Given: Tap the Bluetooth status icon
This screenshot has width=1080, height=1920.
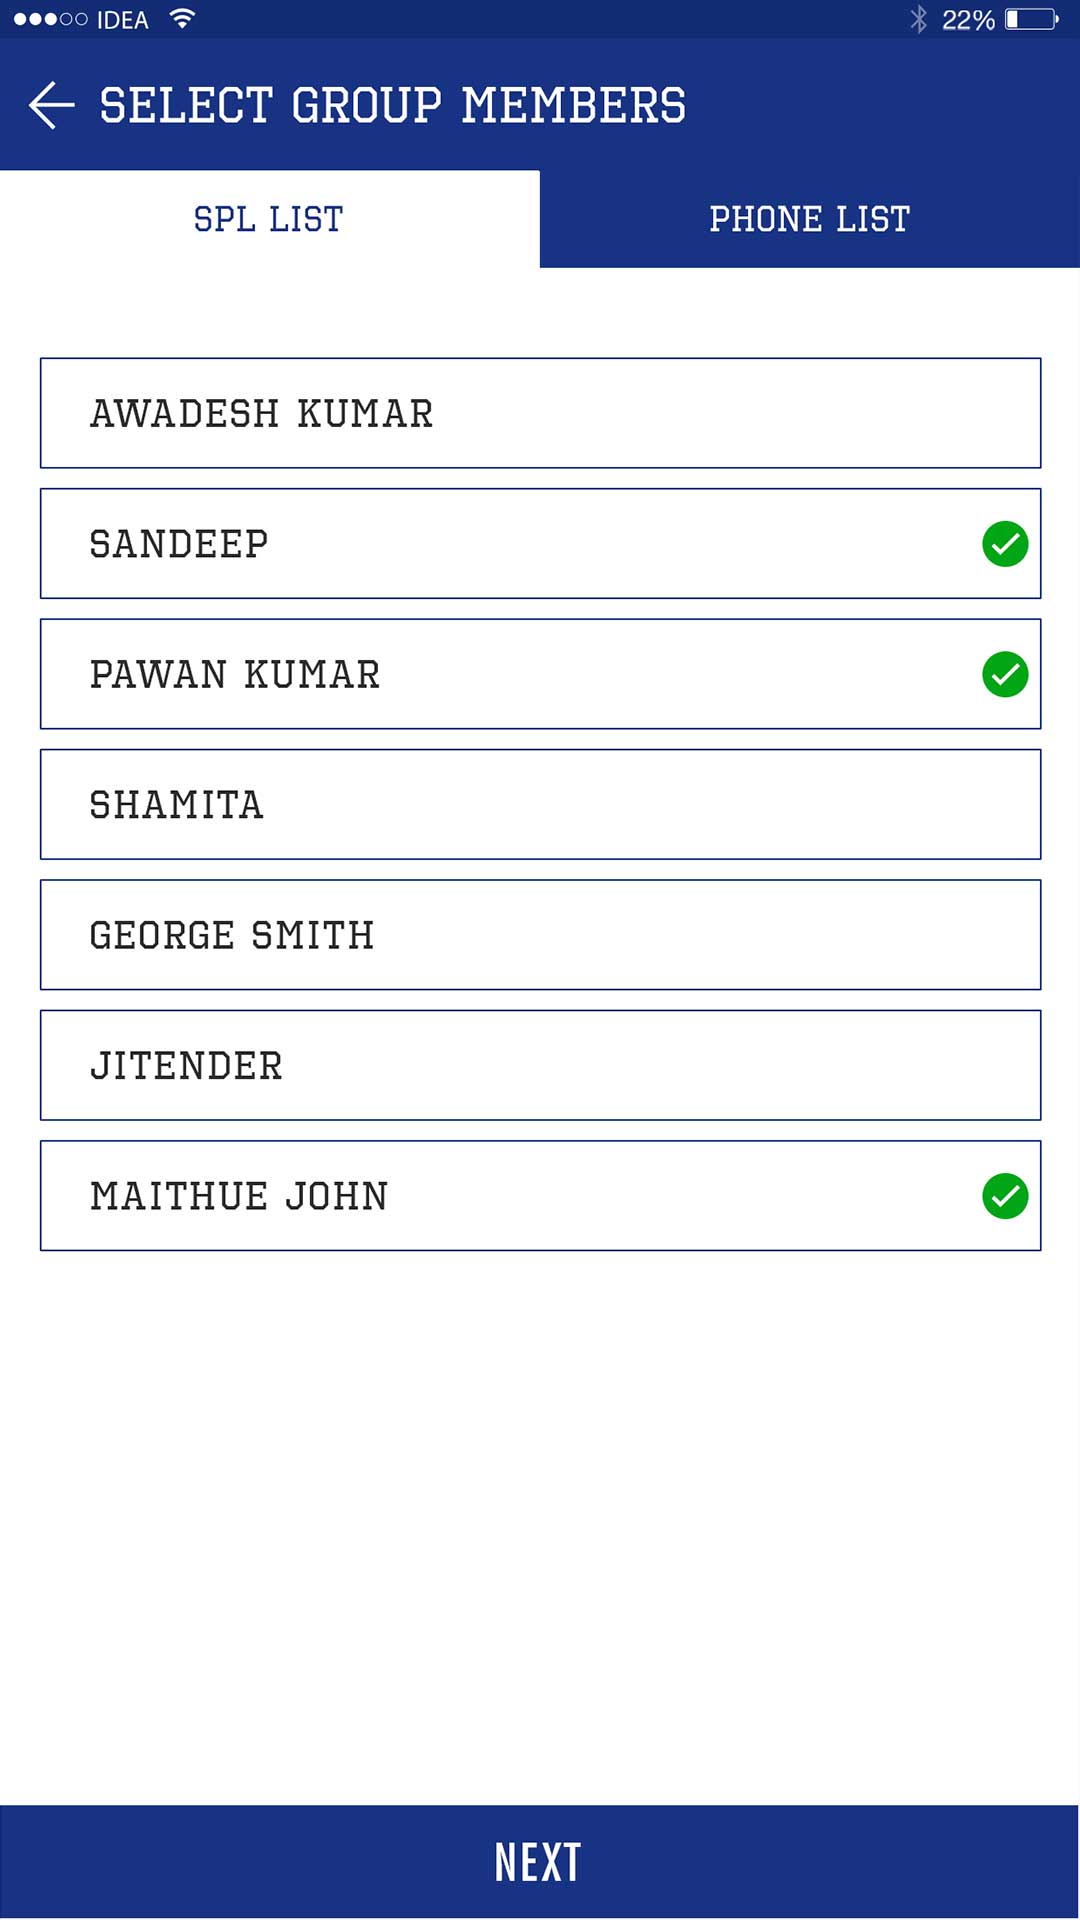Looking at the screenshot, I should click(918, 19).
